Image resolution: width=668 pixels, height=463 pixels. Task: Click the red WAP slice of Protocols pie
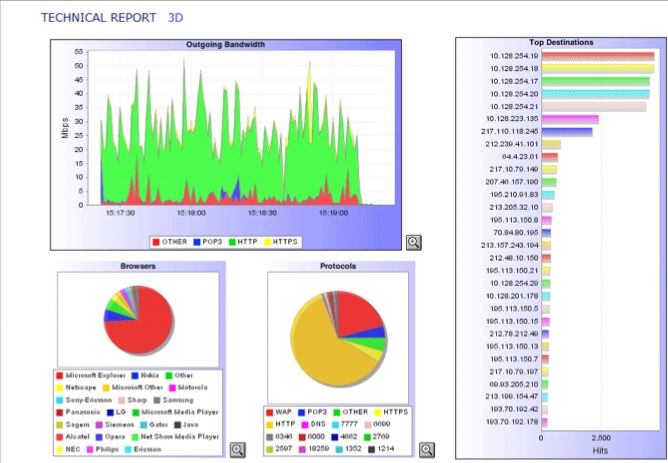click(357, 314)
